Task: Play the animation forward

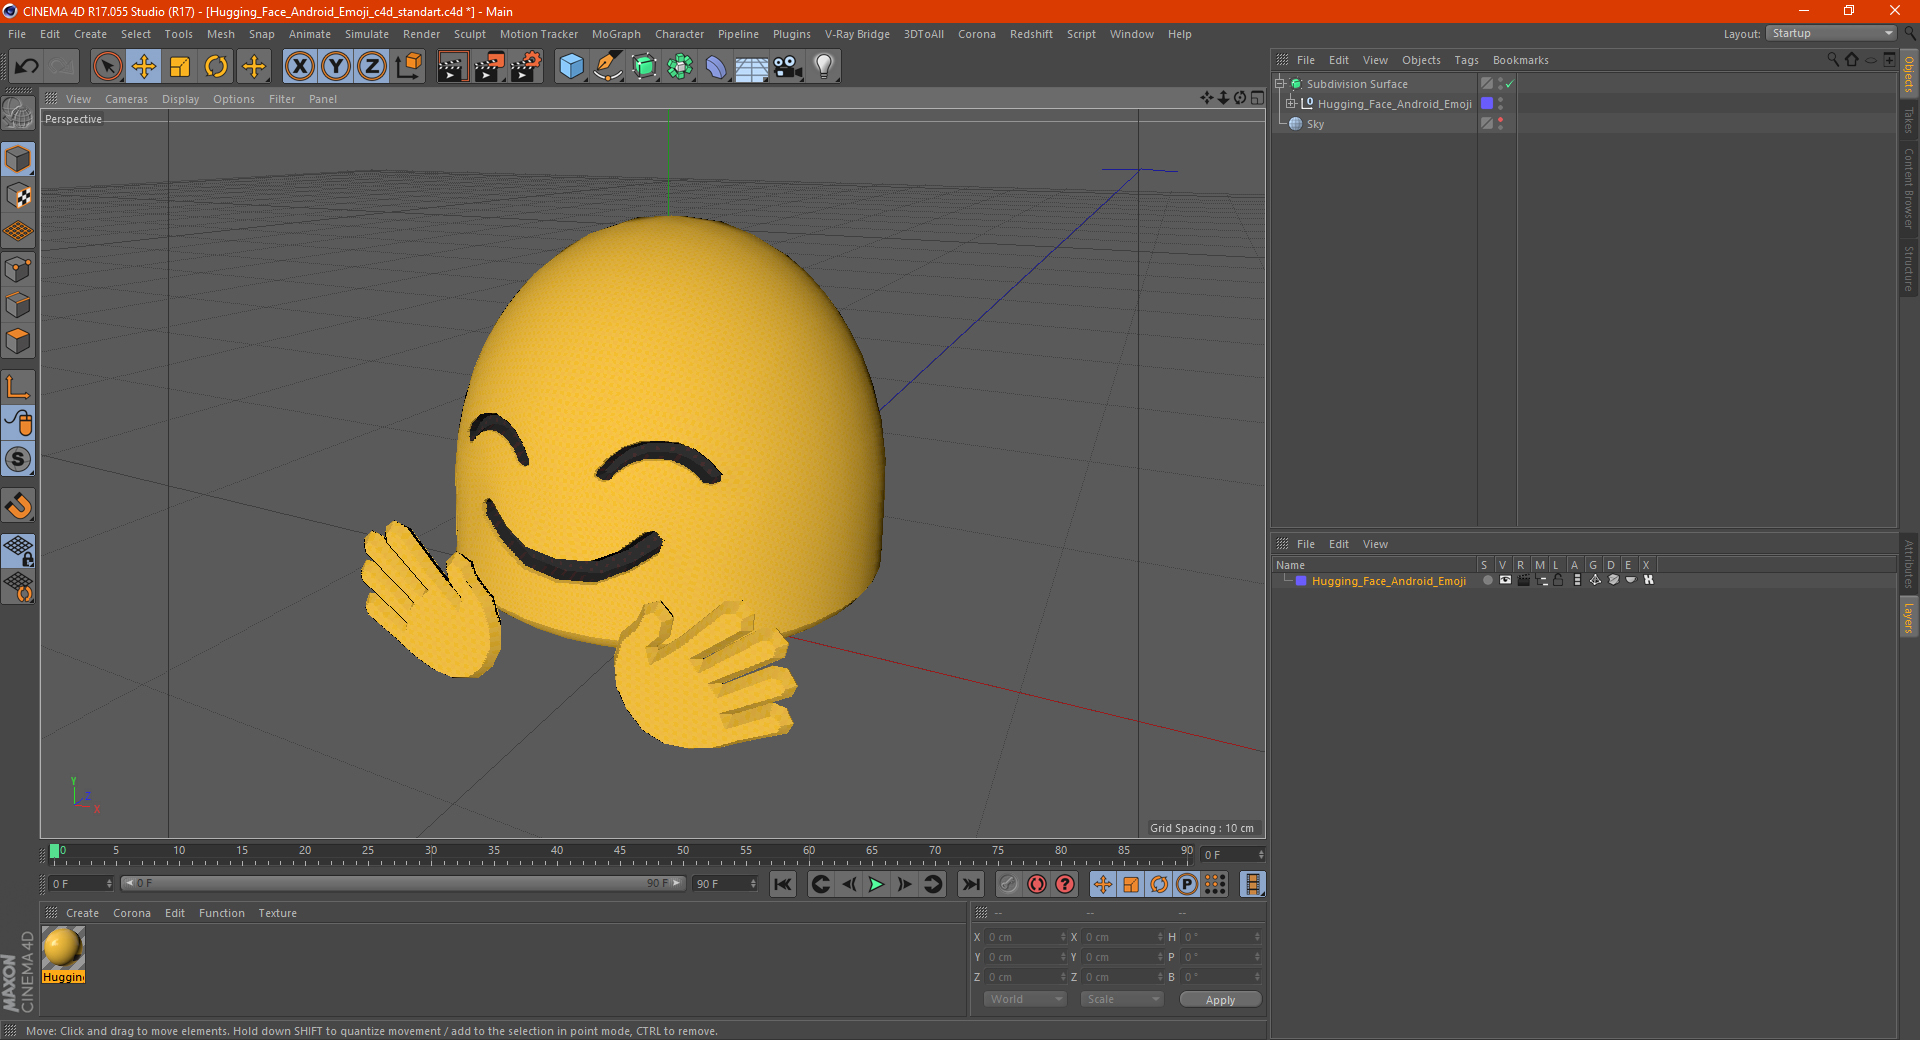Action: point(876,884)
